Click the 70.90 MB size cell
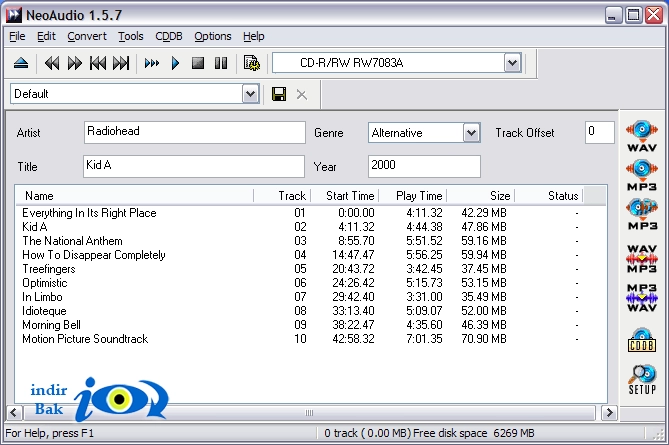The width and height of the screenshot is (669, 445). tap(484, 339)
